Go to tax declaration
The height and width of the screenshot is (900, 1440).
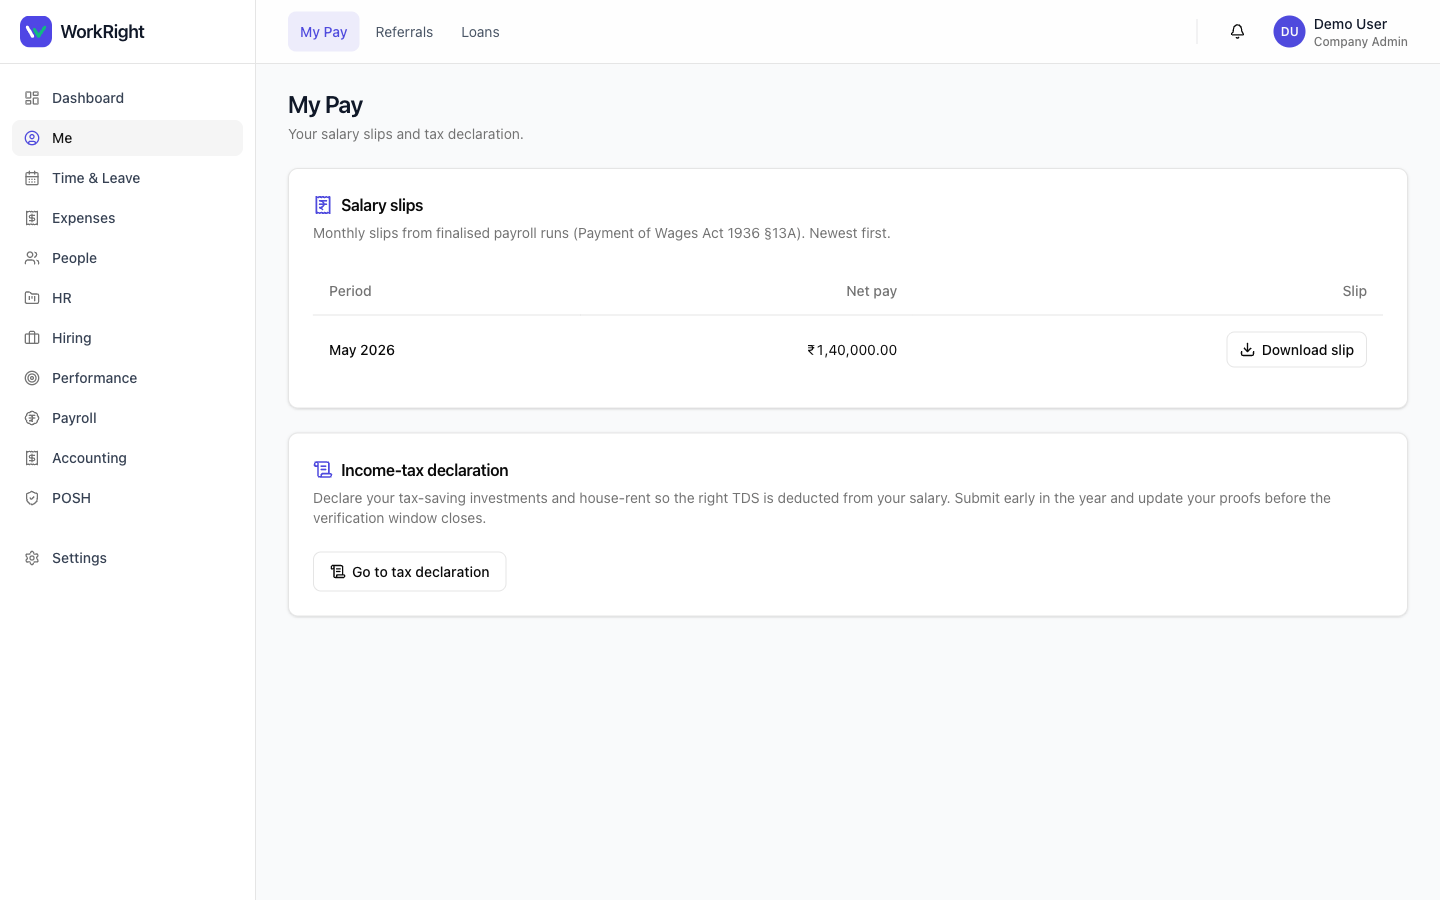pos(409,572)
